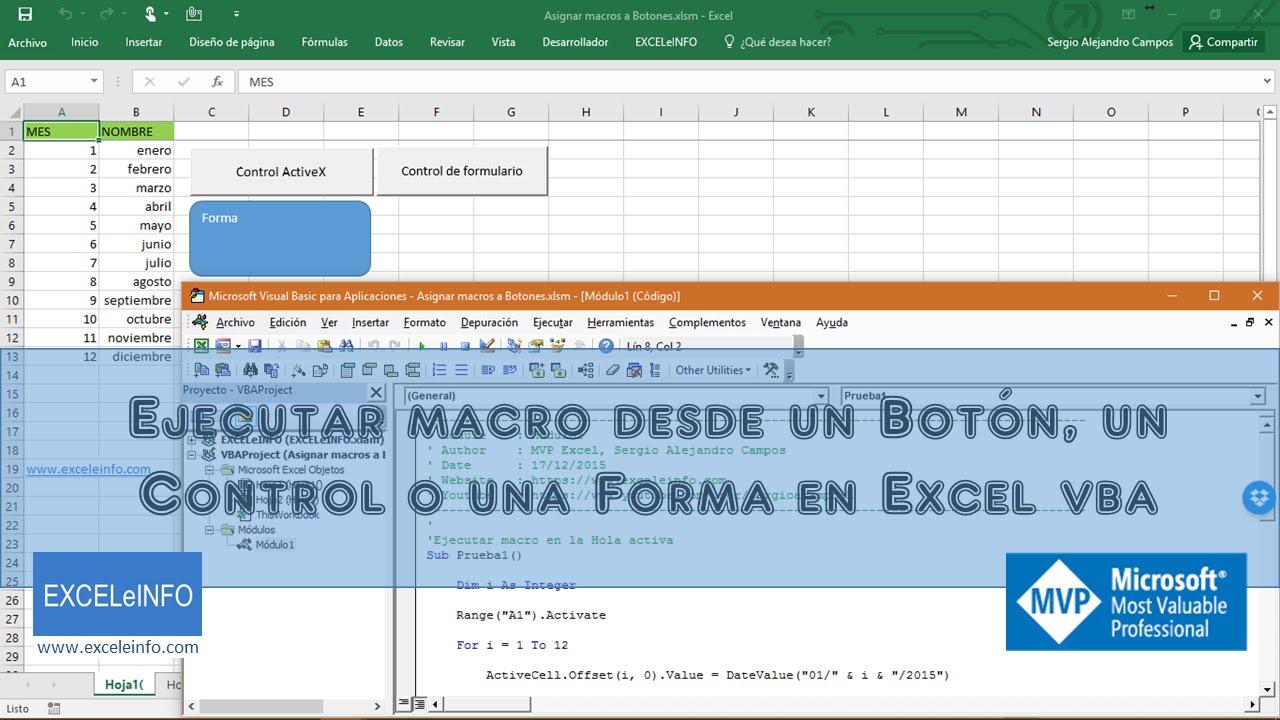Click the Save icon in VBA toolbar
1280x720 pixels.
click(255, 346)
